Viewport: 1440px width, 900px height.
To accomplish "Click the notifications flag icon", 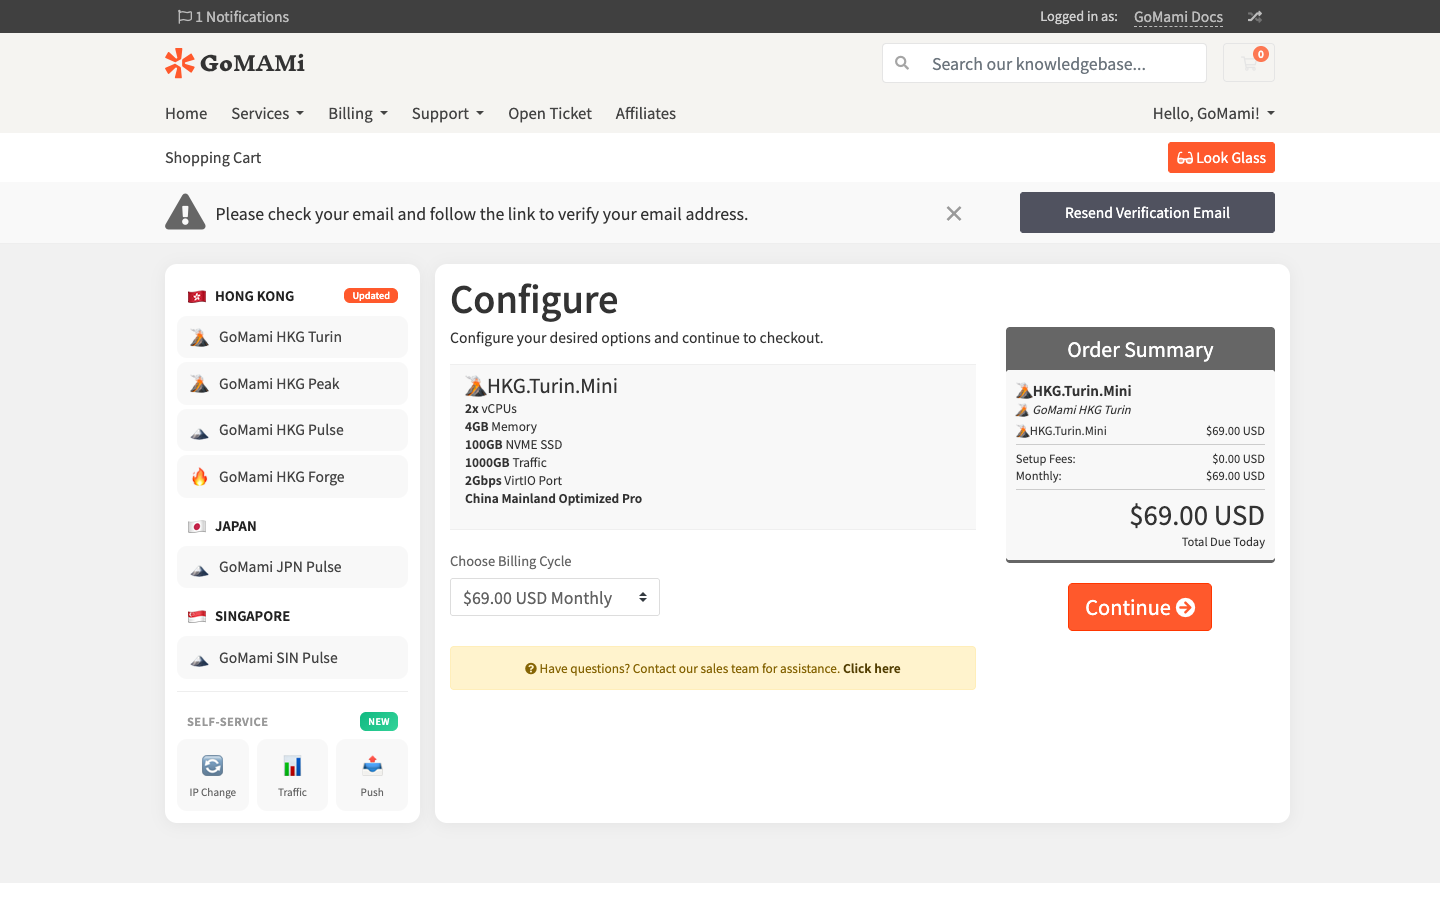I will click(x=184, y=16).
